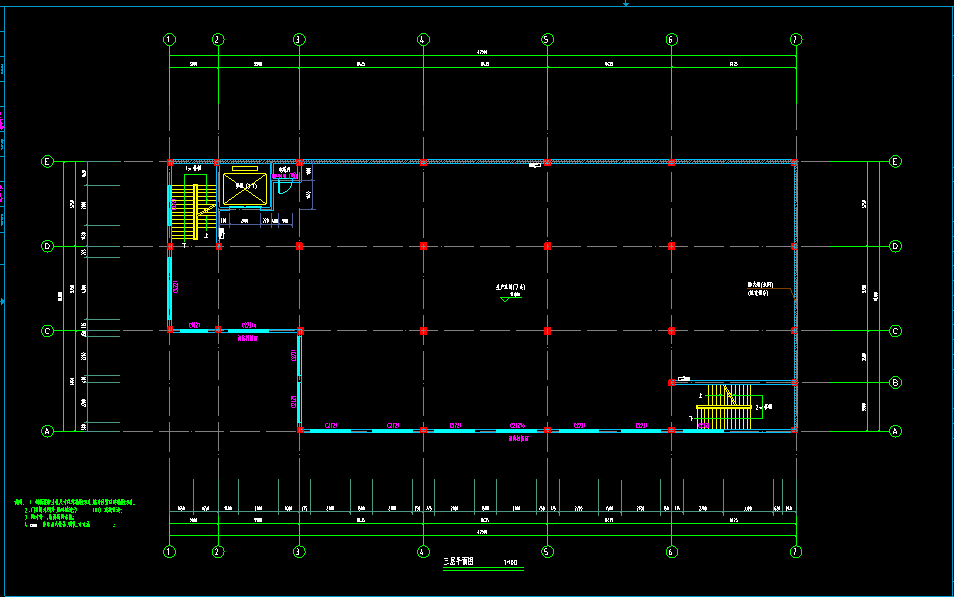954x597 pixels.
Task: Click right-side axis bubble D
Action: pyautogui.click(x=895, y=246)
